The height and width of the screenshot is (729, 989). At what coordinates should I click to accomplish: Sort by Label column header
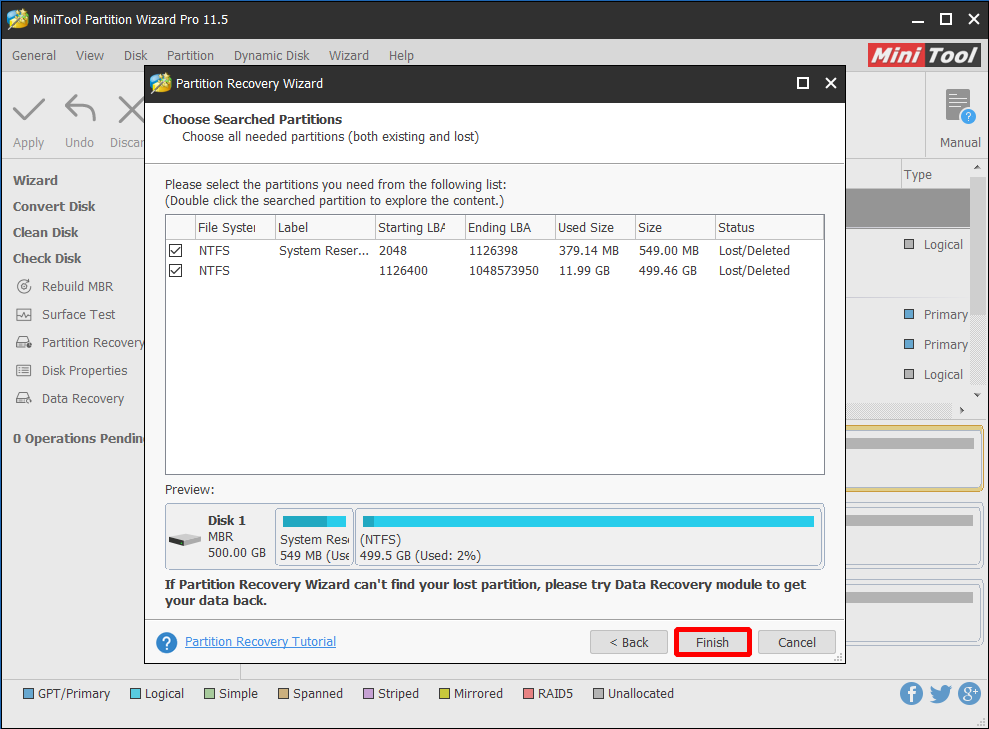point(325,227)
